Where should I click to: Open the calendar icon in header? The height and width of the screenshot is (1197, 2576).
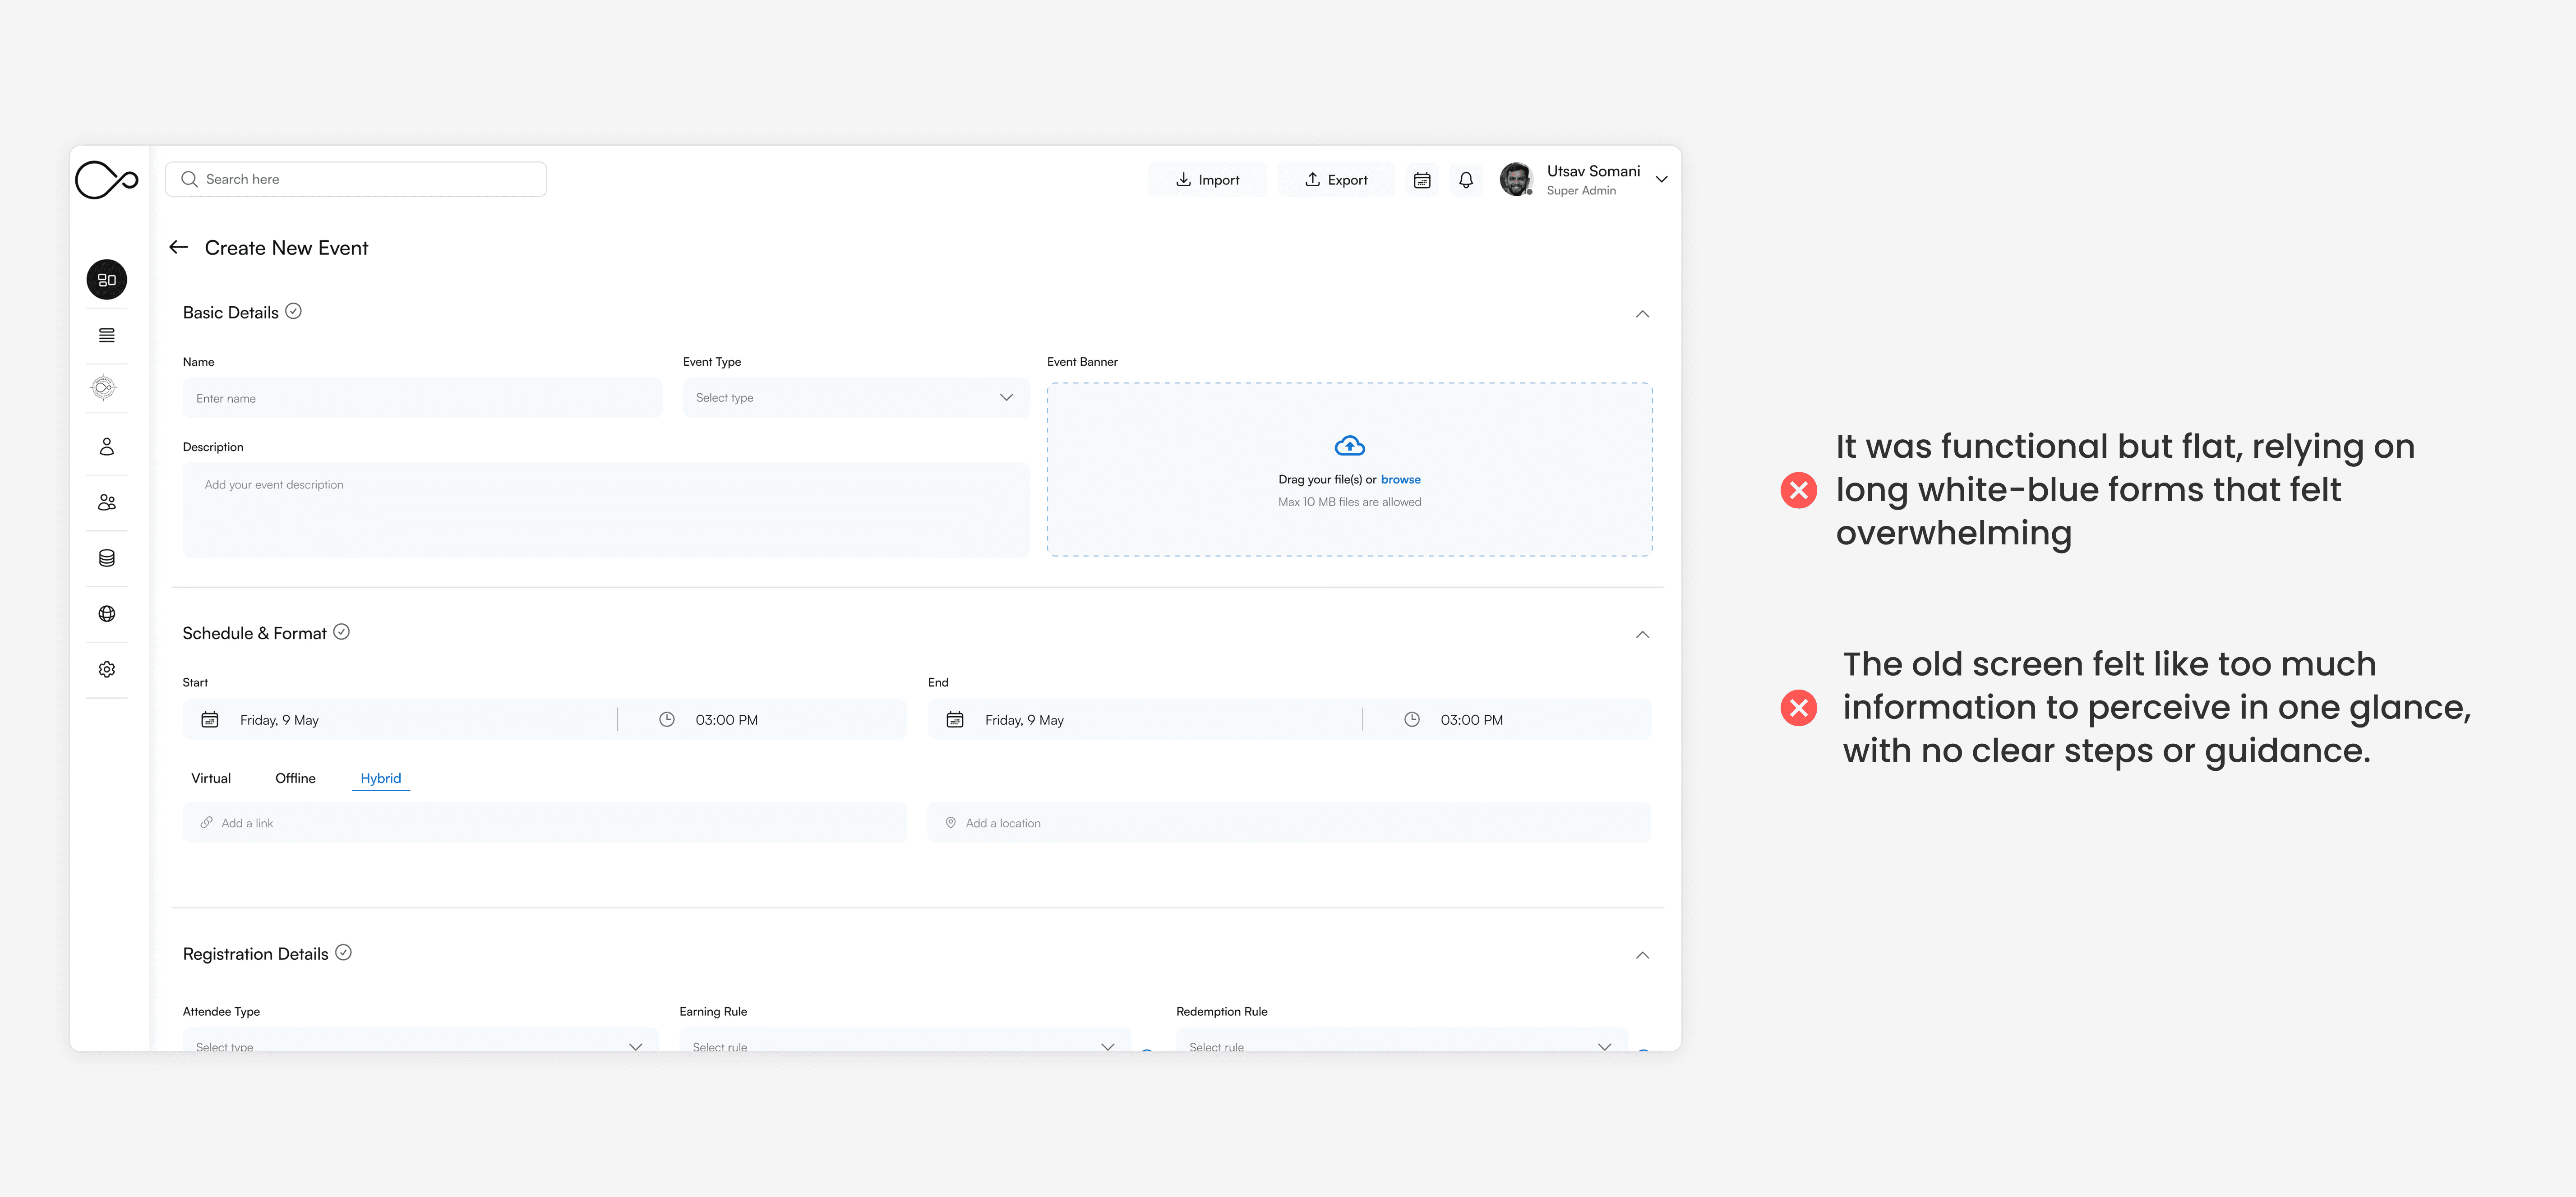tap(1421, 180)
